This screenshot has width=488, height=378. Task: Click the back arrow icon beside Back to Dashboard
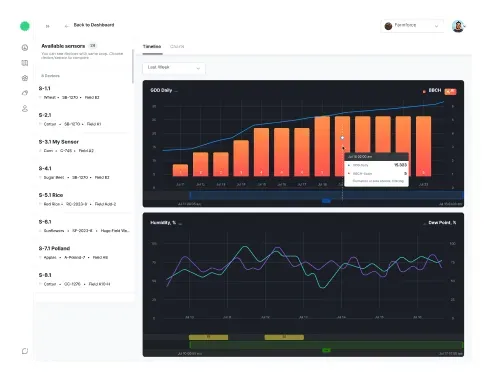coord(67,26)
